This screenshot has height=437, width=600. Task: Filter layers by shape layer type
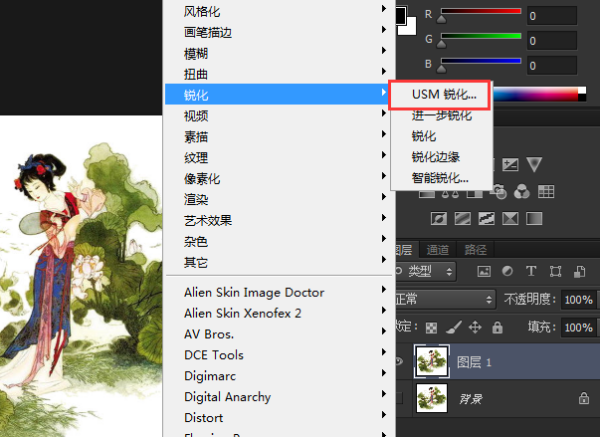coord(555,271)
